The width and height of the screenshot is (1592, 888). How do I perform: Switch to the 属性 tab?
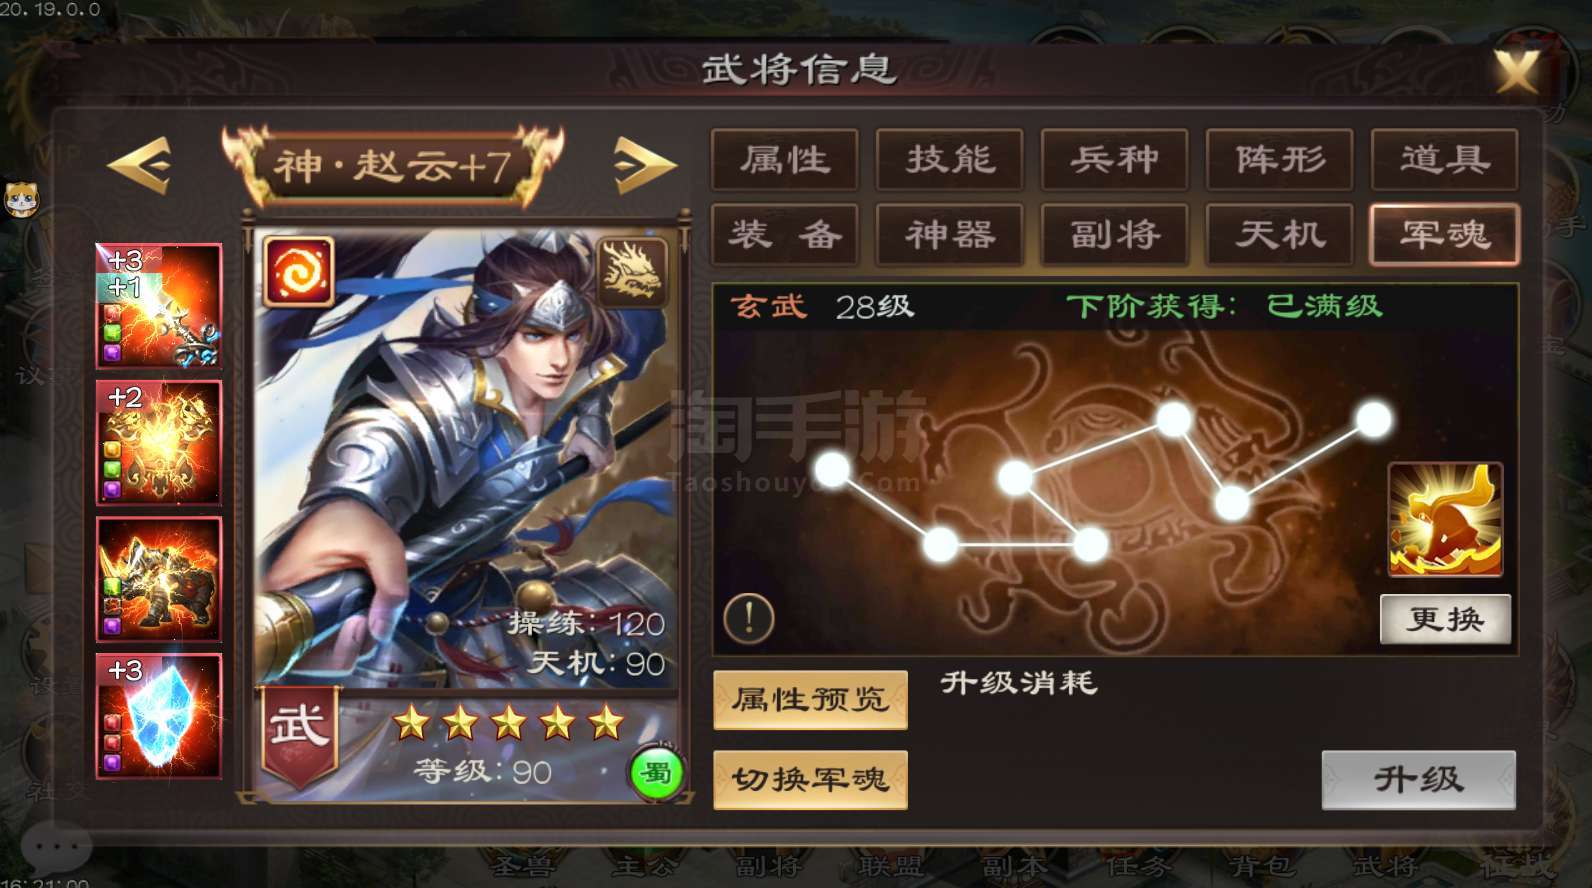pyautogui.click(x=785, y=160)
